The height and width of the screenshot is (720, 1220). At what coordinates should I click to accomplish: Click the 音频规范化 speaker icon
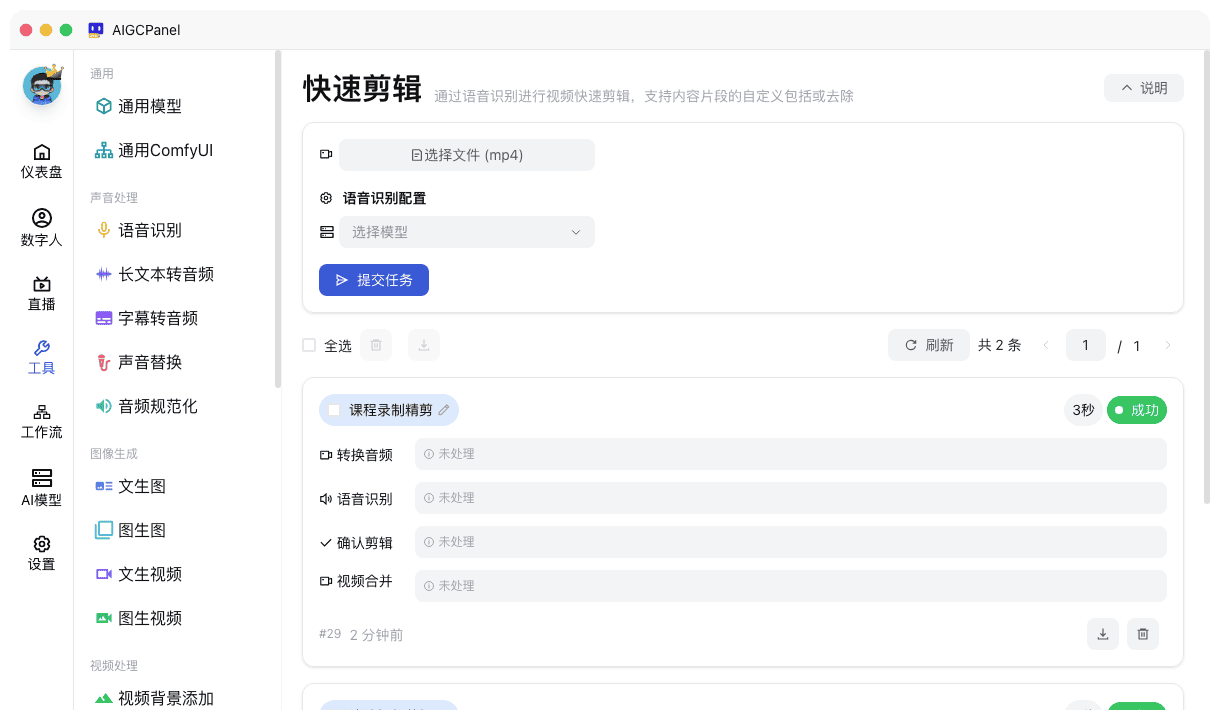(x=104, y=406)
